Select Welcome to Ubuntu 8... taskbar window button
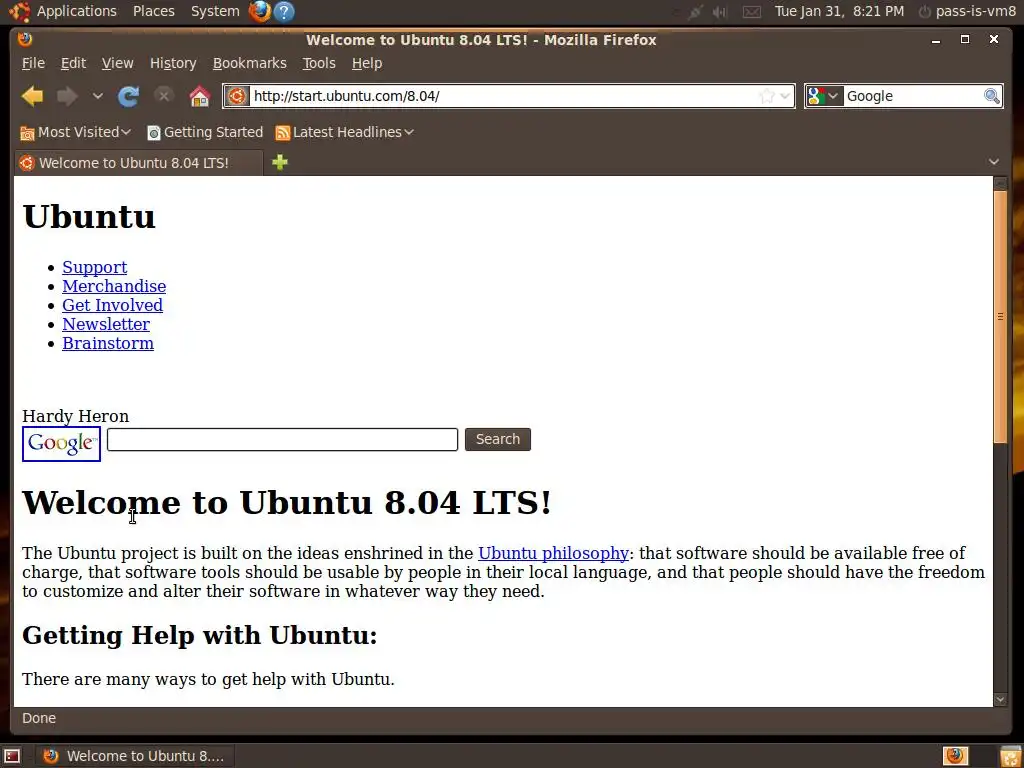Viewport: 1024px width, 768px height. pos(135,756)
